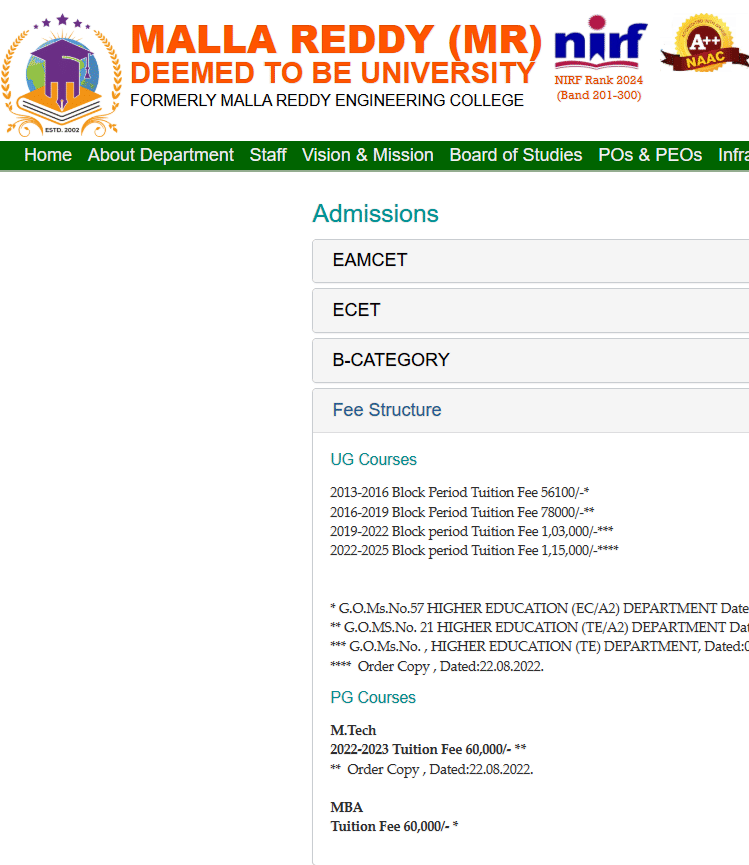Click the Malla Reddy University crest logo
Image resolution: width=749 pixels, height=865 pixels.
62,75
